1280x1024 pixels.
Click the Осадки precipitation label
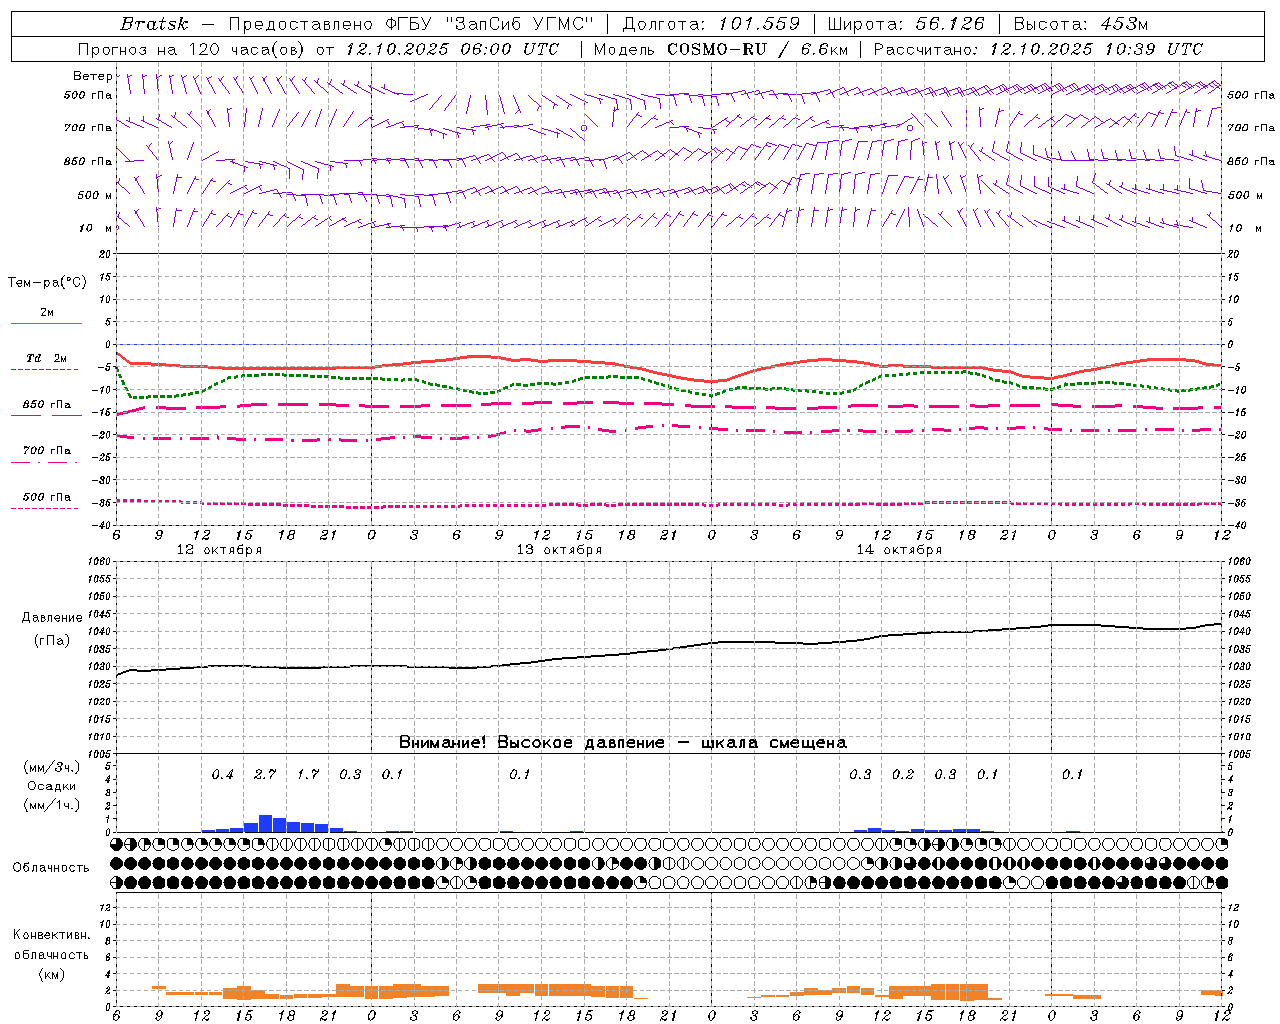pos(52,786)
